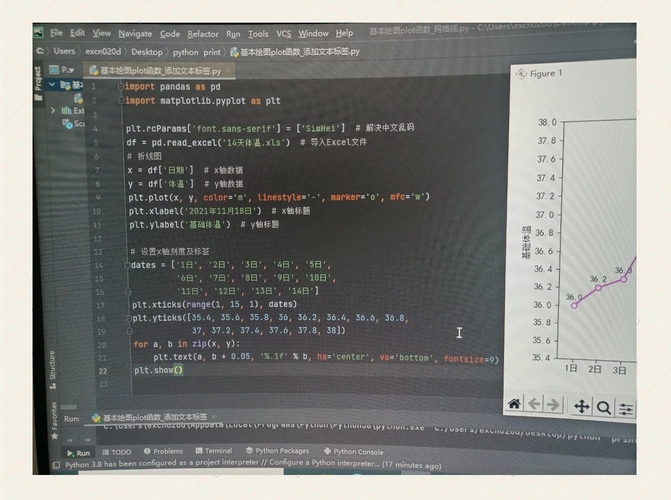Click the drive icon at breadcrumb start
671x500 pixels.
[40, 51]
